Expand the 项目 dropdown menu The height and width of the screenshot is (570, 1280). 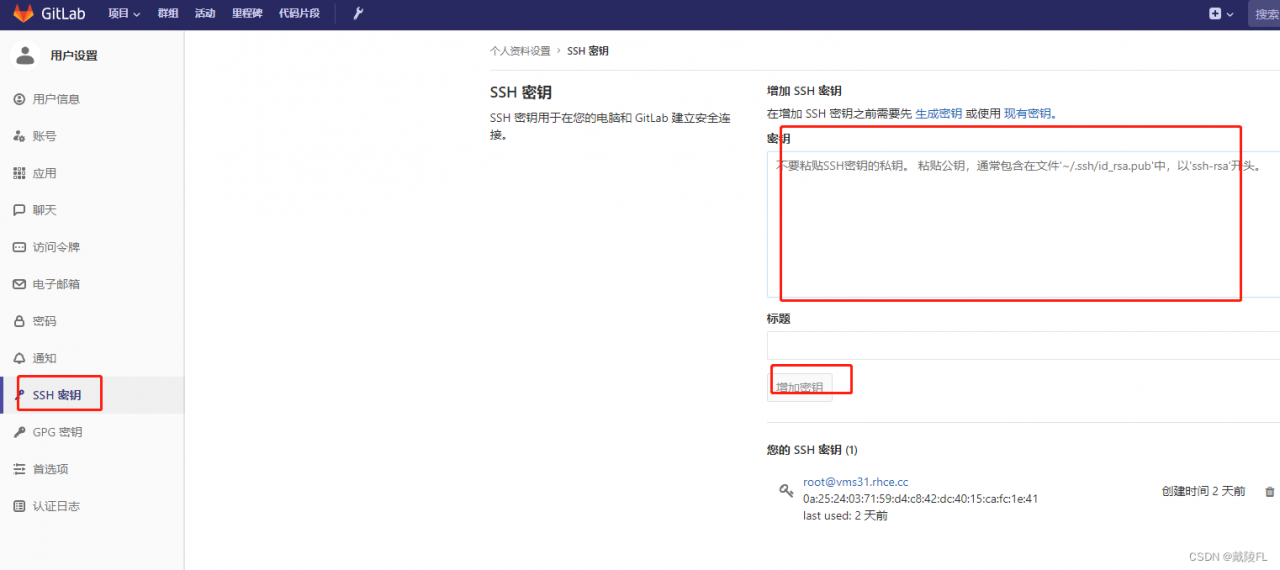point(124,14)
